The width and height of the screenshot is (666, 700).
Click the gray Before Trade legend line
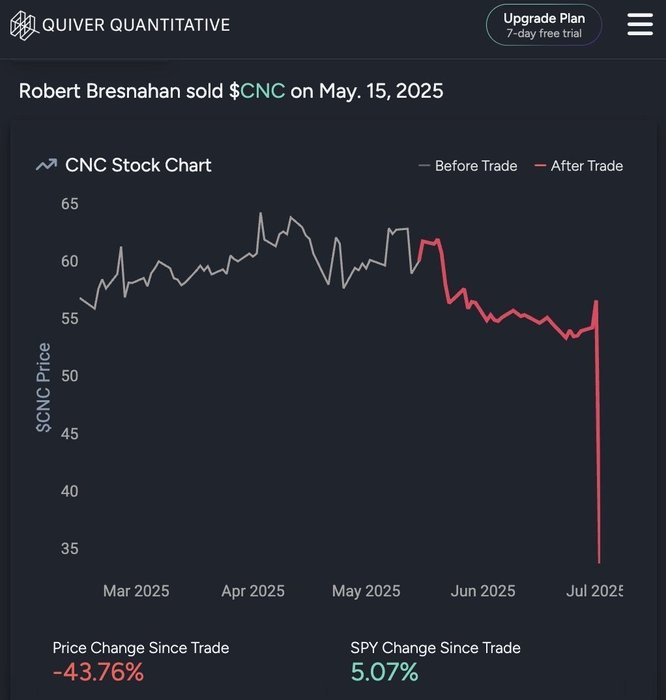coord(425,166)
